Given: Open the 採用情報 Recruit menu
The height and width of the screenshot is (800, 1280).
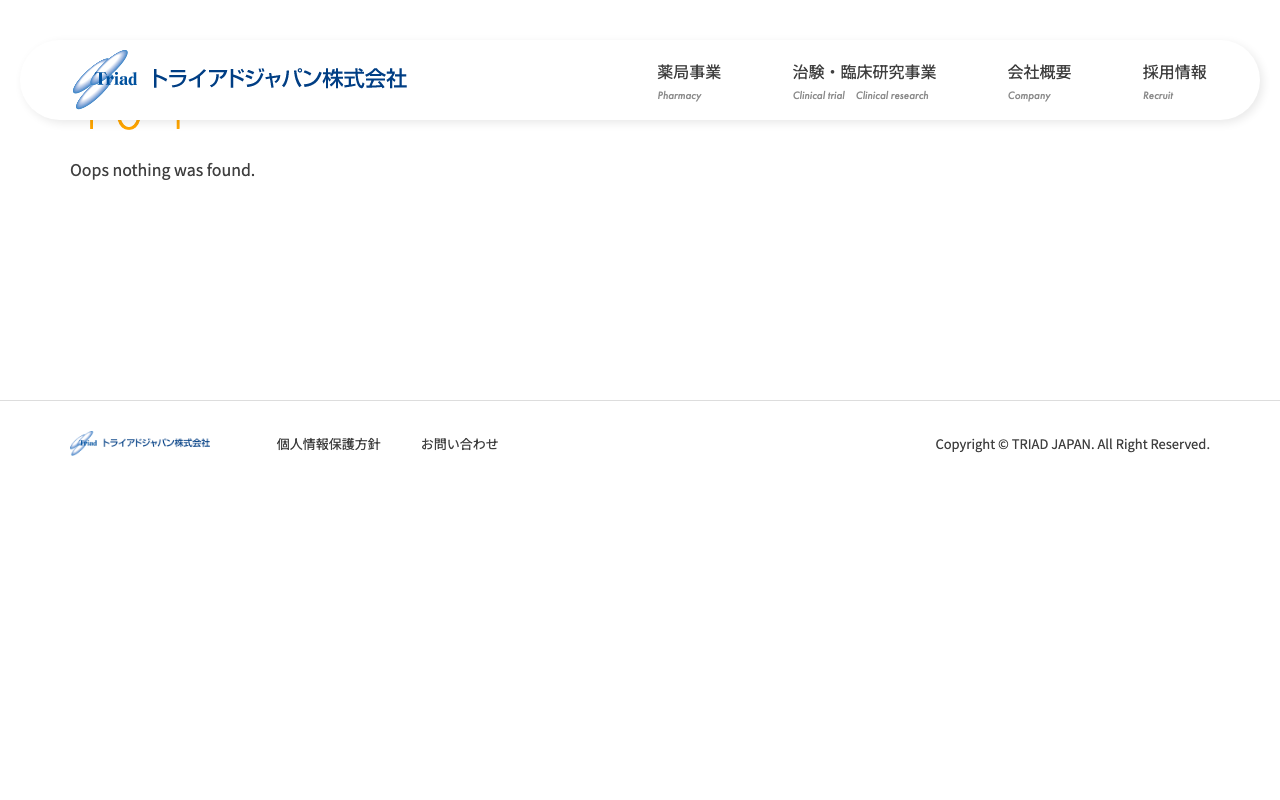Looking at the screenshot, I should [x=1174, y=81].
